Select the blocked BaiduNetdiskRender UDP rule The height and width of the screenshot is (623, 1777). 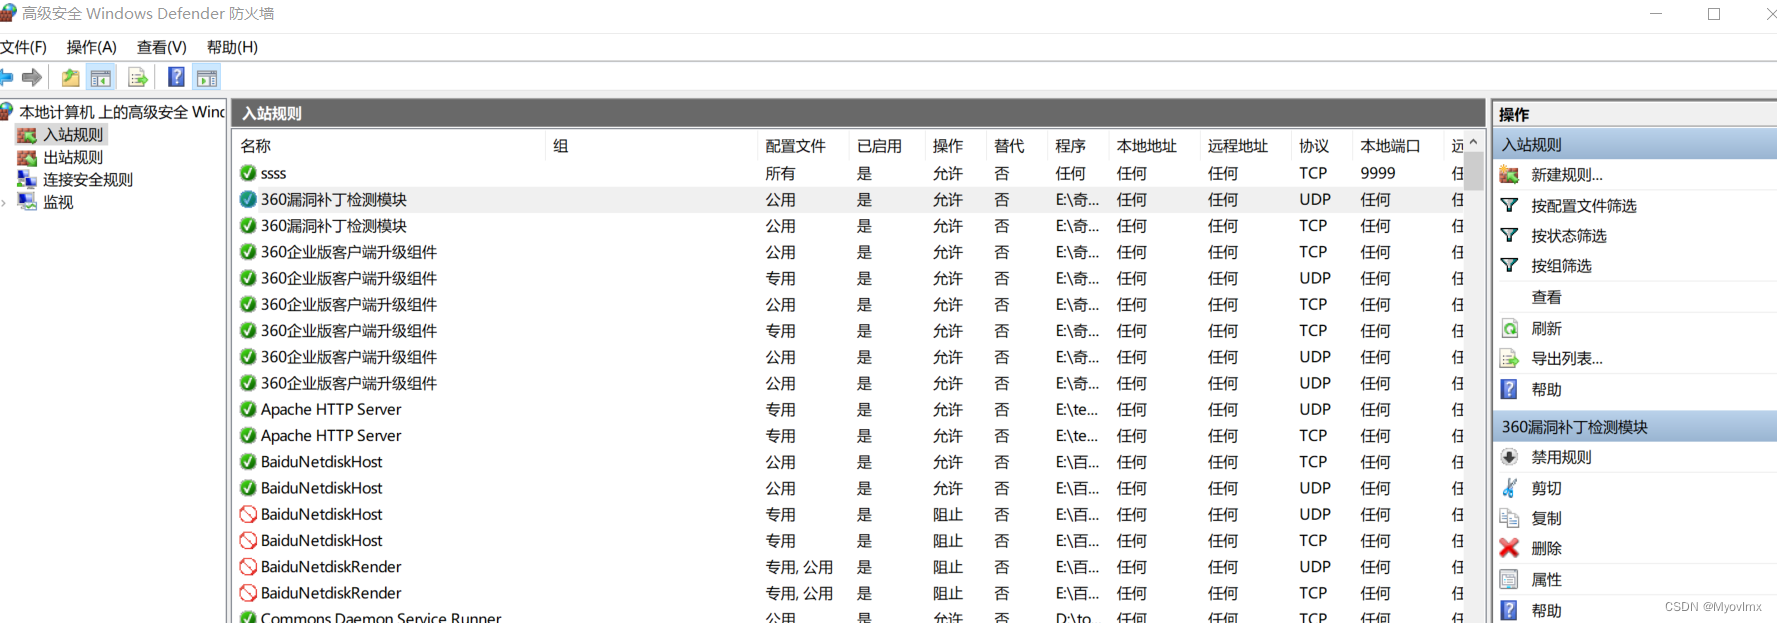pos(850,567)
